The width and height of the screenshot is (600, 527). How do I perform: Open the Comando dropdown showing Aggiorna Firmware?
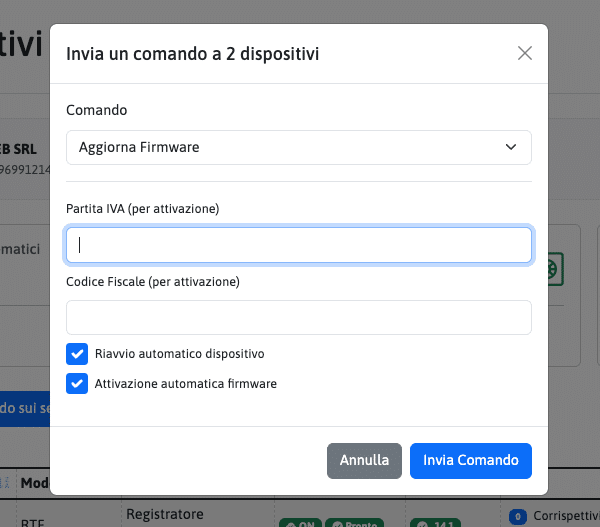click(x=298, y=147)
